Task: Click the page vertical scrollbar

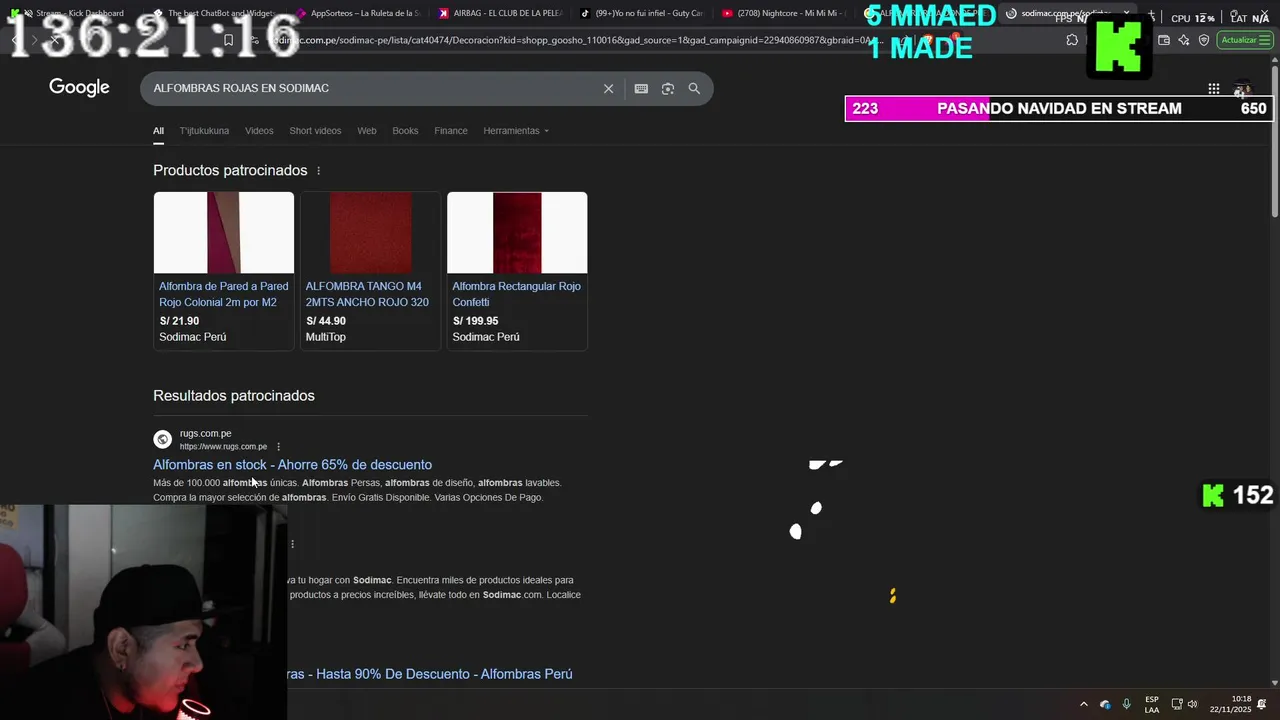Action: click(x=1274, y=140)
